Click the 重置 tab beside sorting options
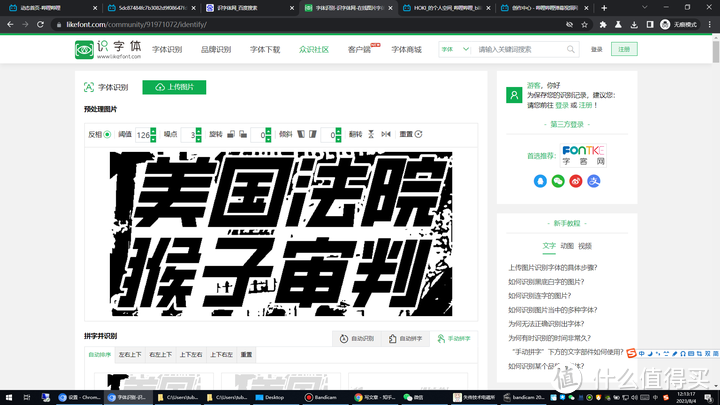Image resolution: width=720 pixels, height=405 pixels. pos(247,354)
